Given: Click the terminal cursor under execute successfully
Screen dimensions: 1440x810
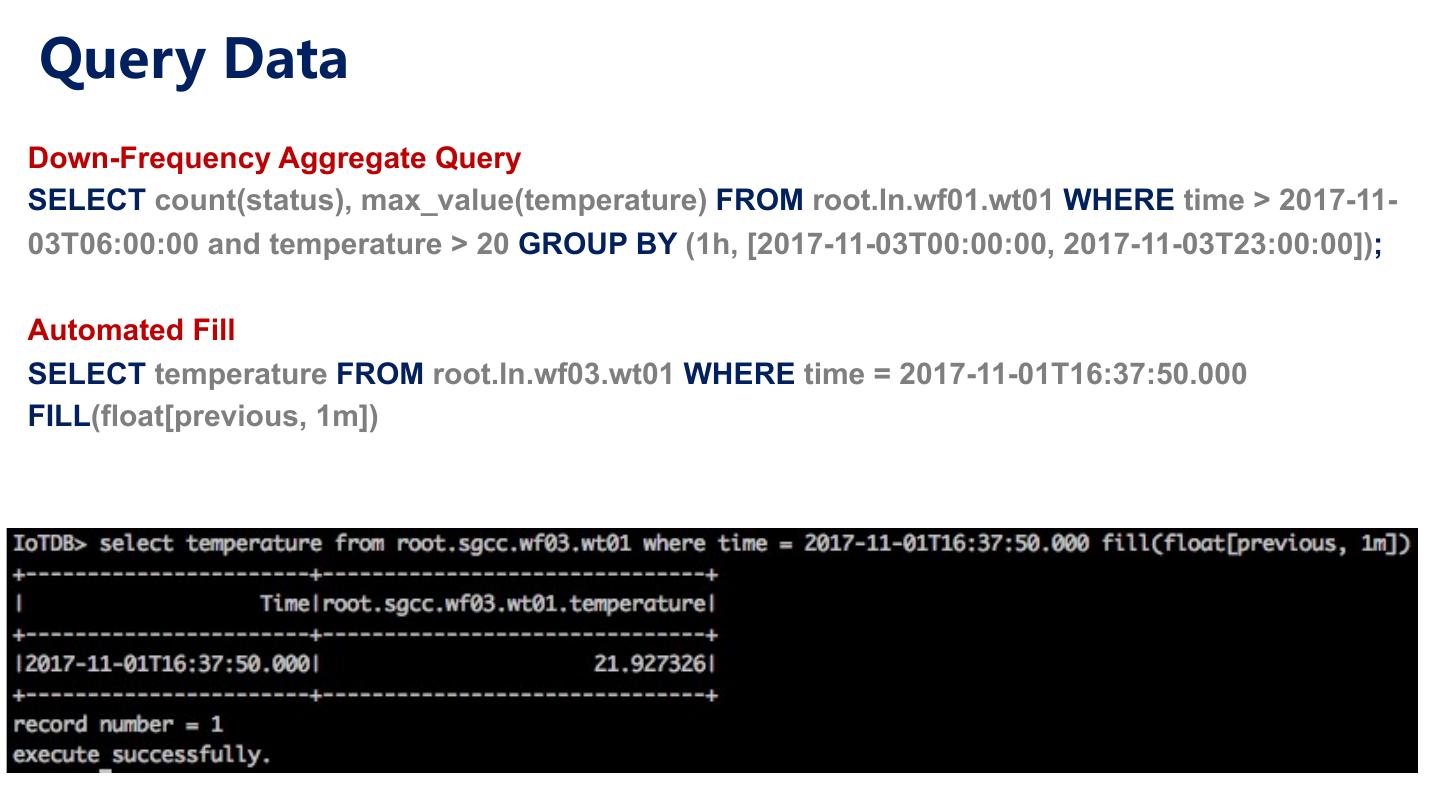Looking at the screenshot, I should (x=106, y=770).
